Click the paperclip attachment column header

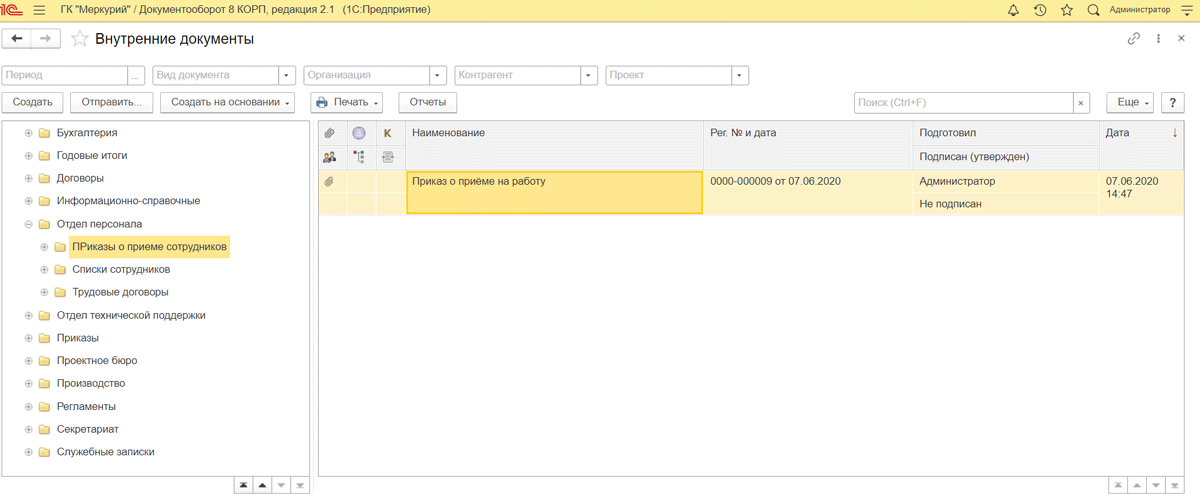point(329,133)
